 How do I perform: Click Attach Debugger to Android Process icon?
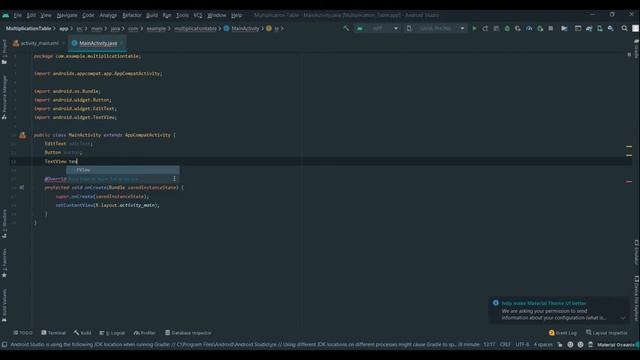pyautogui.click(x=540, y=29)
